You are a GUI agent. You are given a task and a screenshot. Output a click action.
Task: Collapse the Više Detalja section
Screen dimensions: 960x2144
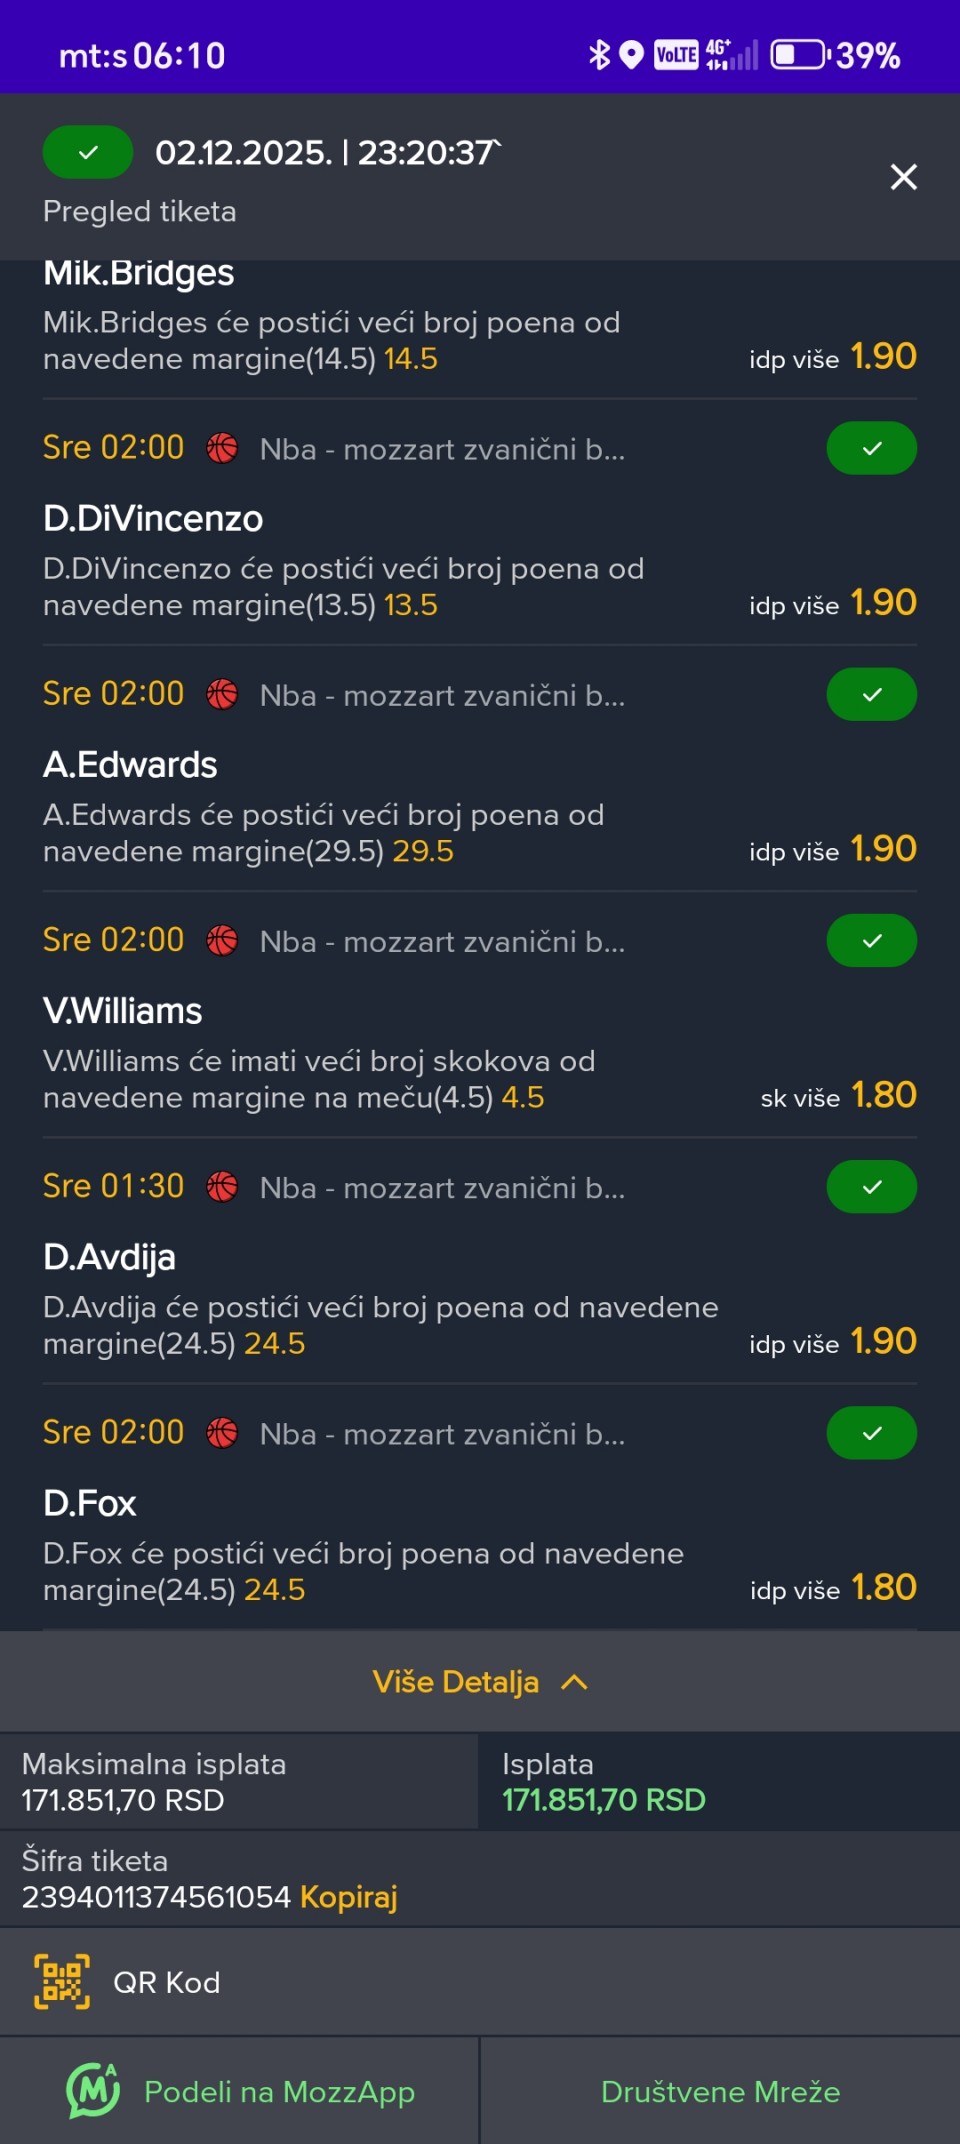[478, 1682]
